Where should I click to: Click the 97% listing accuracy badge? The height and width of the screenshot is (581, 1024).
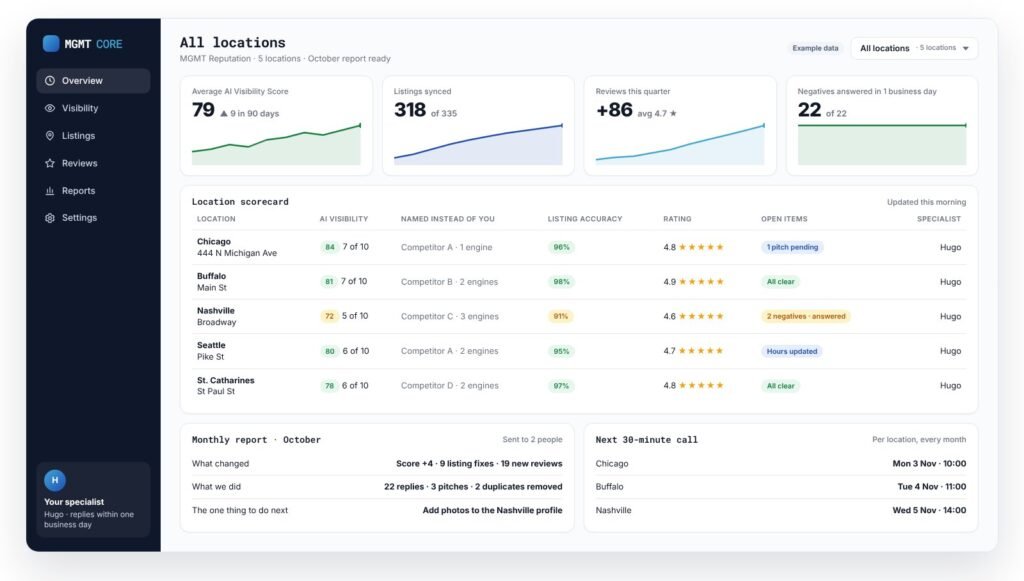[562, 386]
